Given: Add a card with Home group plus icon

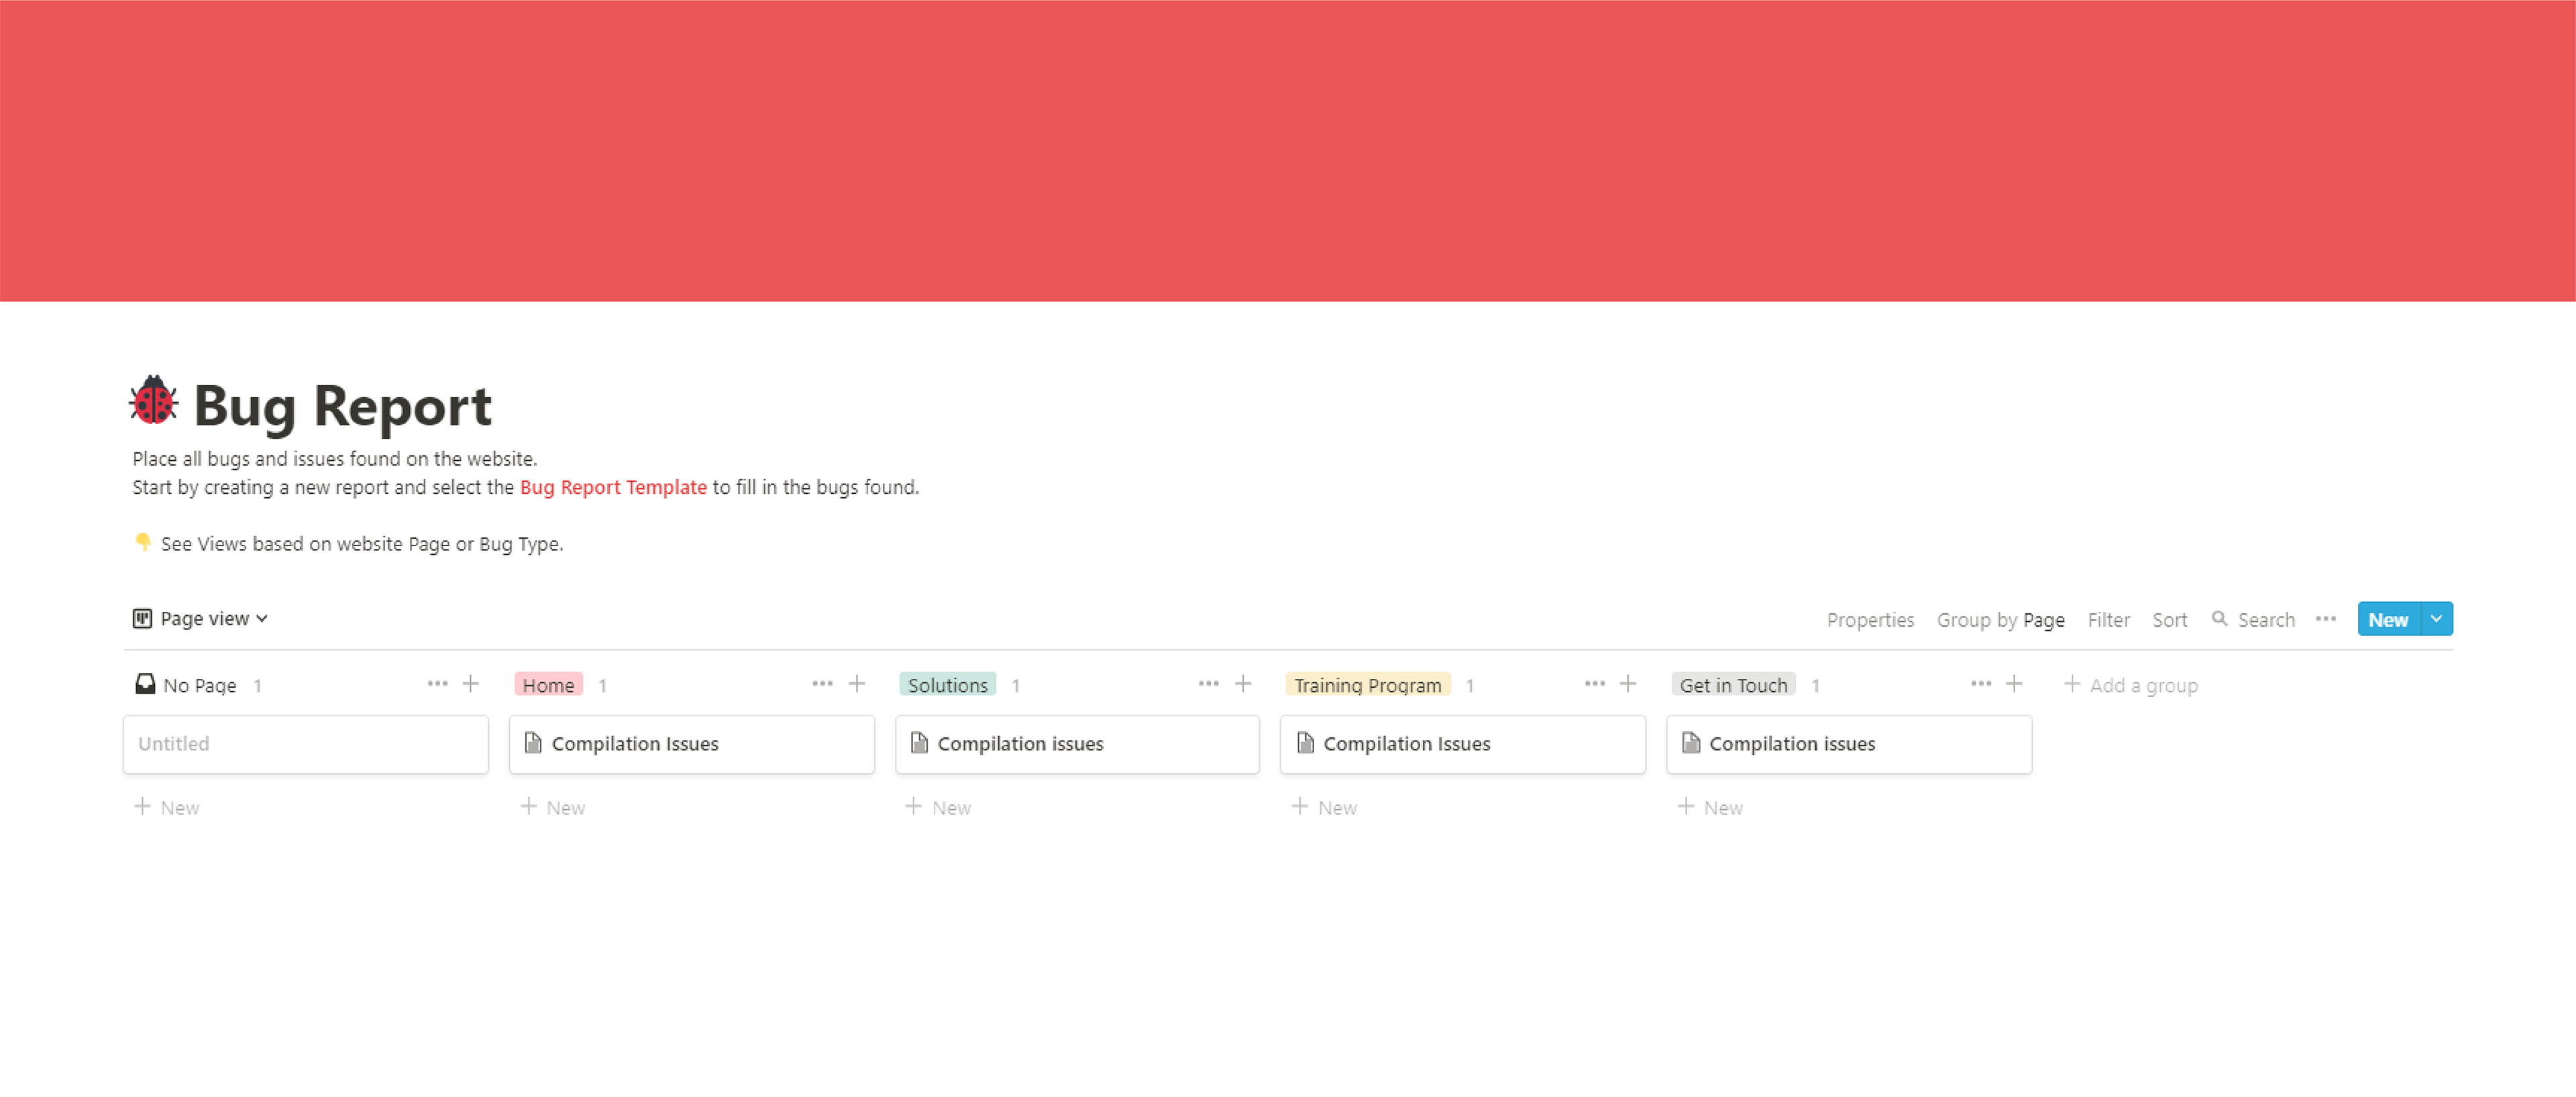Looking at the screenshot, I should tap(857, 684).
